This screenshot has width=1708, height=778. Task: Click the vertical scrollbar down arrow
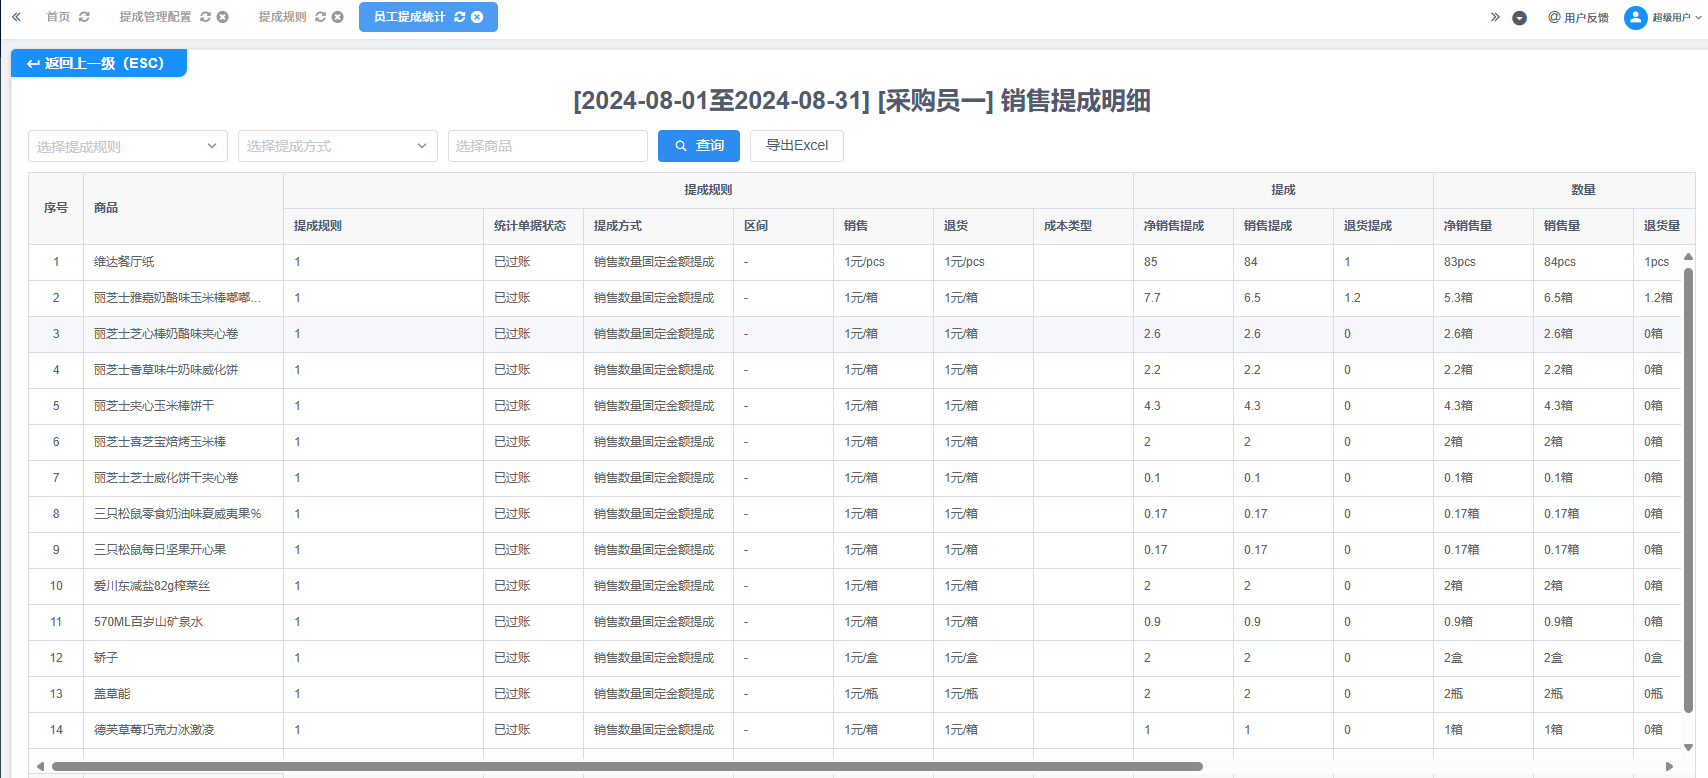[x=1688, y=746]
